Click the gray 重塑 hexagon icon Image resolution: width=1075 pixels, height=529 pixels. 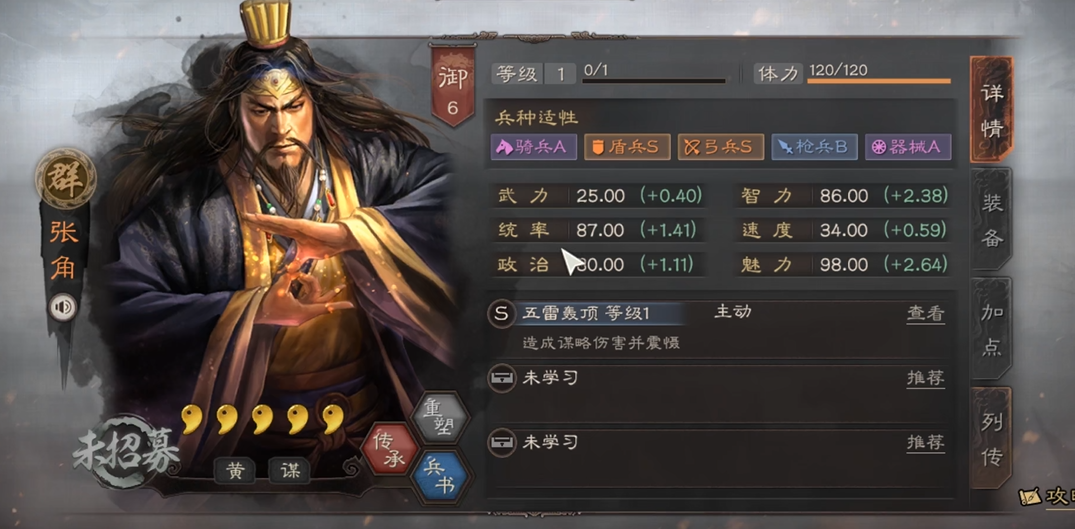coord(439,419)
